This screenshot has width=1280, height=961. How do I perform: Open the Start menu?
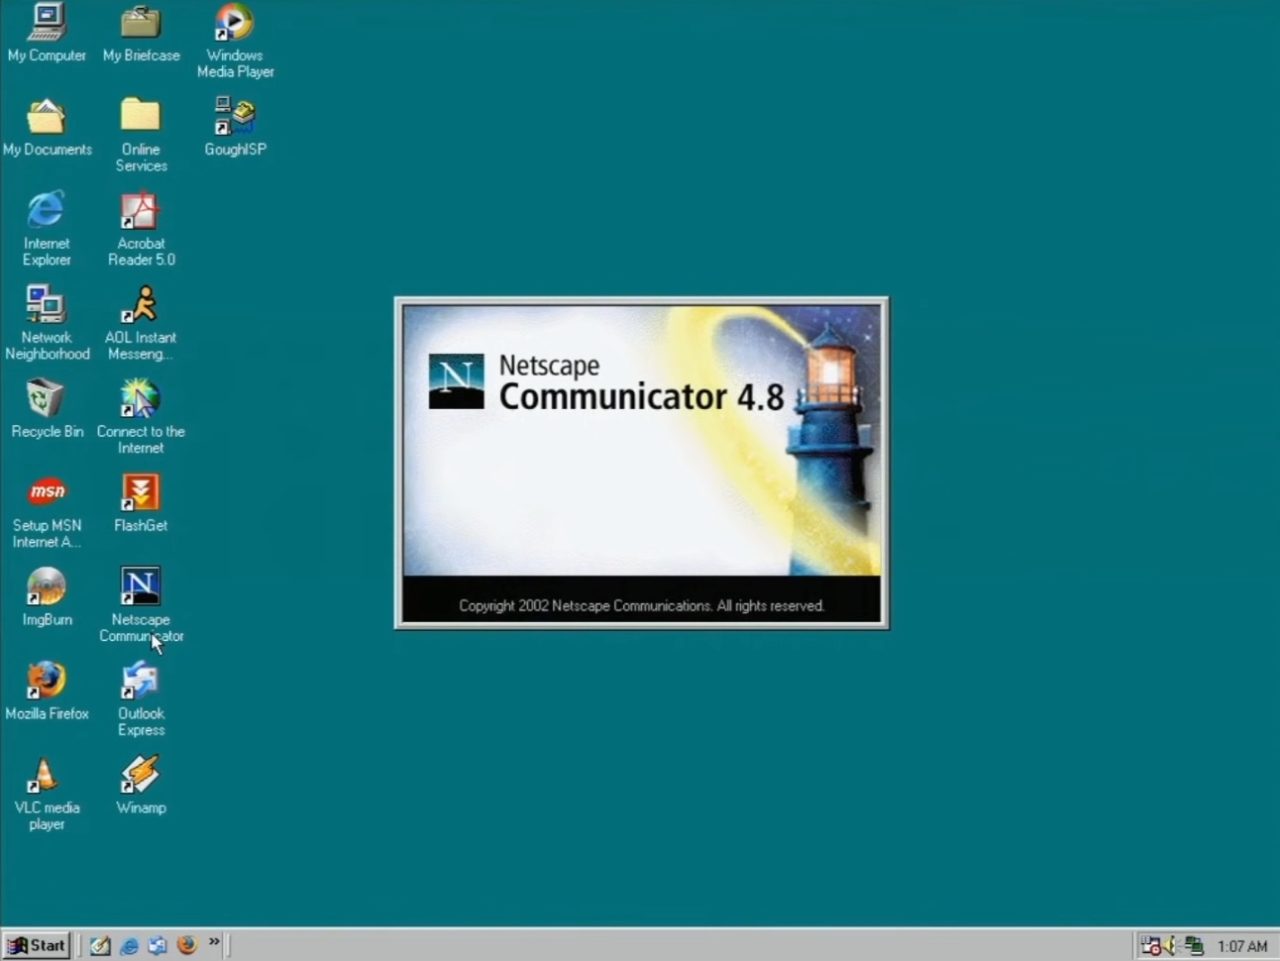tap(37, 945)
